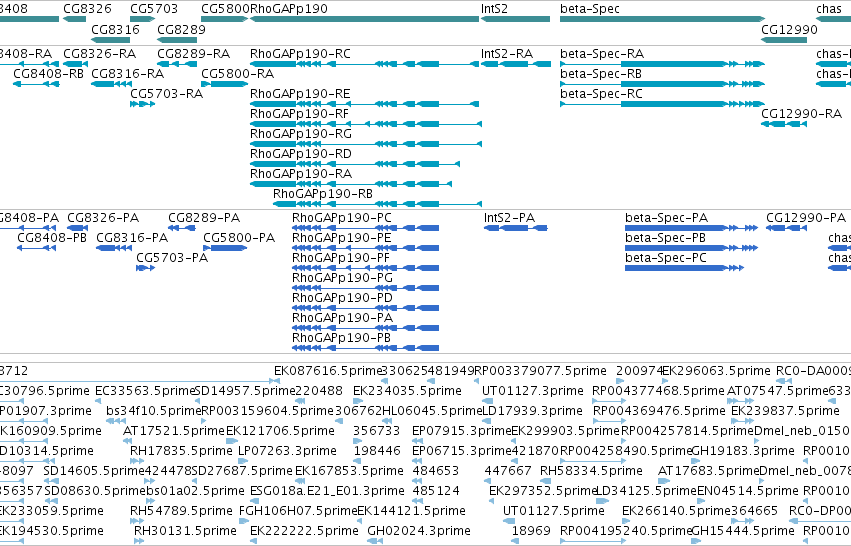Viewport: 851px width, 546px height.
Task: Select the CG5703-PA protein label
Action: (x=172, y=258)
